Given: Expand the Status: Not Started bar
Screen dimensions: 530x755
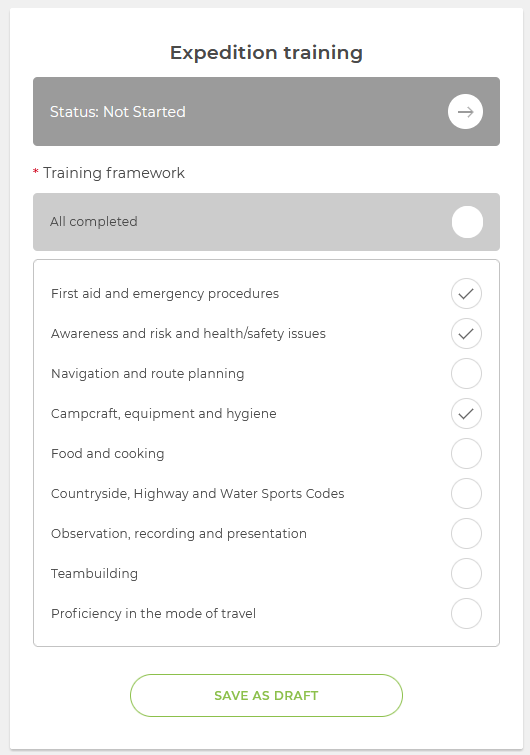Looking at the screenshot, I should 266,112.
